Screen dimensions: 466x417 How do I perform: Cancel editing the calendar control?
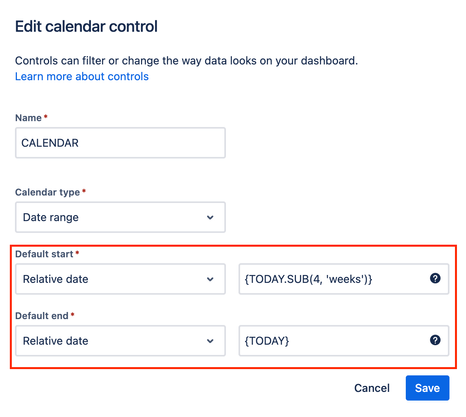[372, 388]
